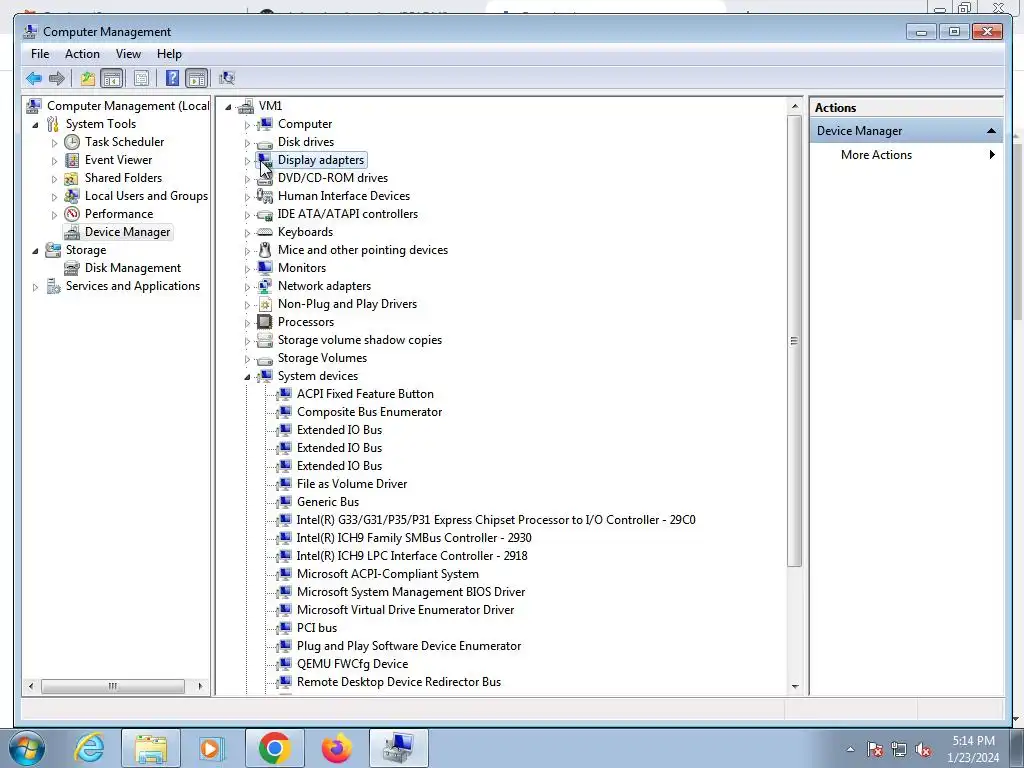This screenshot has height=768, width=1024.
Task: Open Google Chrome from taskbar
Action: (x=274, y=748)
